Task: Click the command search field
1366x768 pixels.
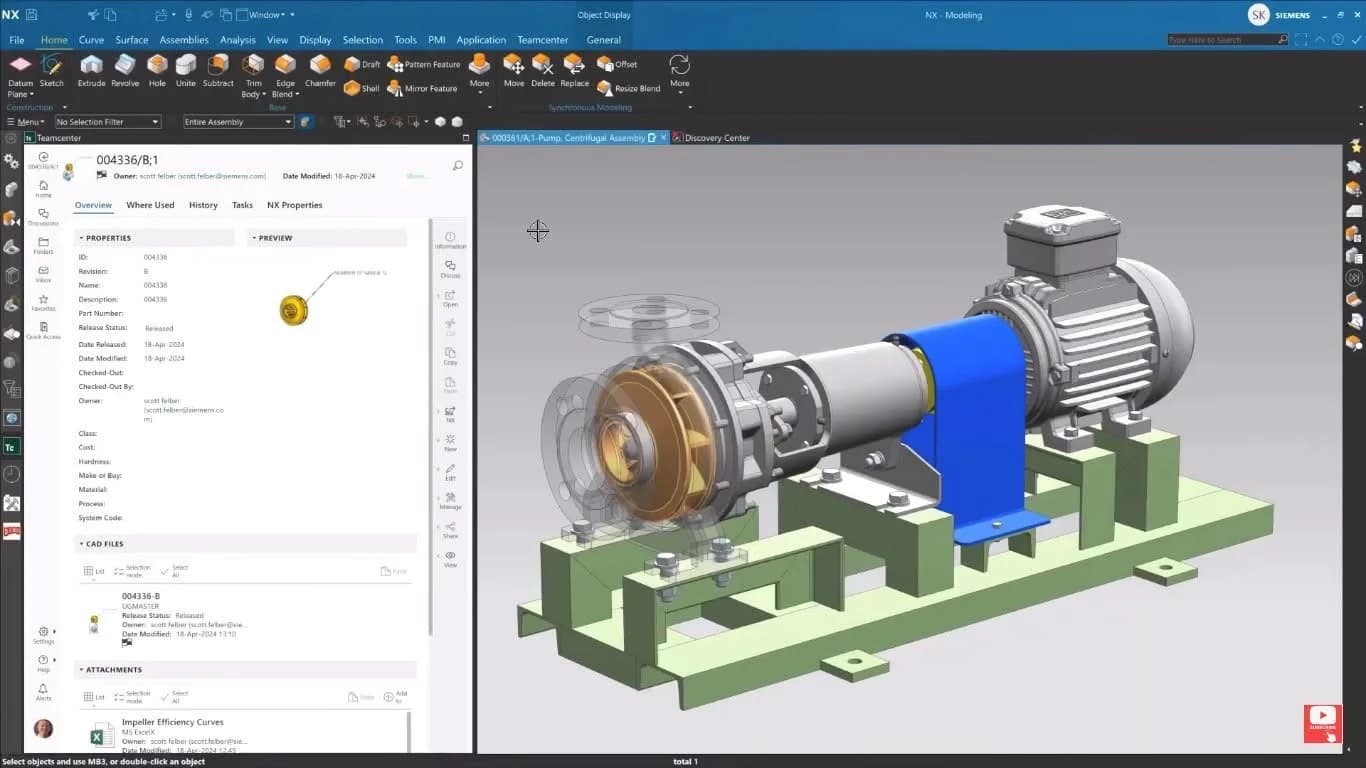Action: pos(1228,40)
